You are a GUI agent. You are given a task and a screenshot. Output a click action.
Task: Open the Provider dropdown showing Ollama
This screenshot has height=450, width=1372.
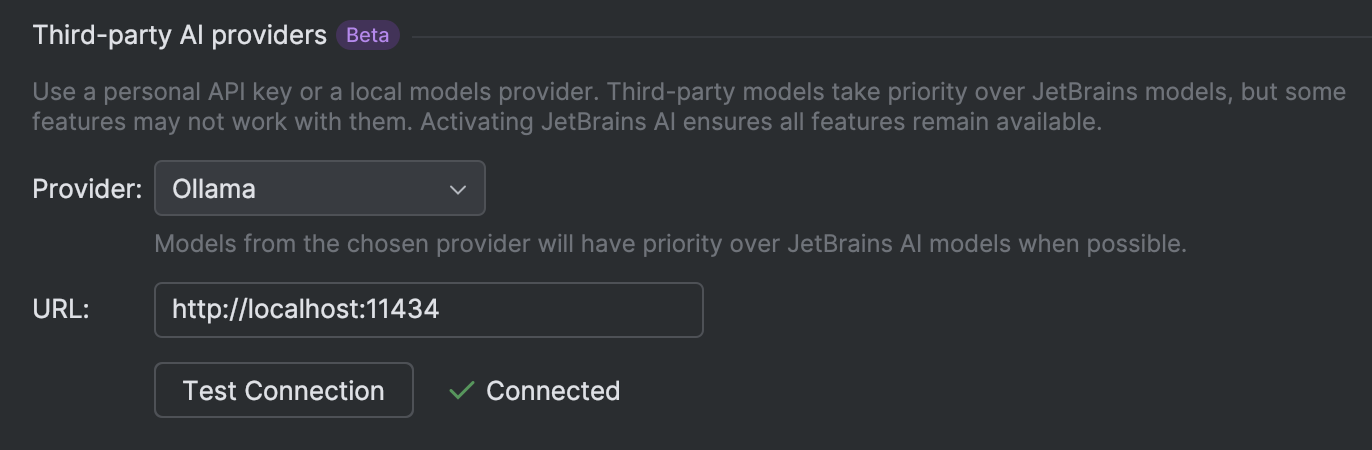pyautogui.click(x=319, y=188)
